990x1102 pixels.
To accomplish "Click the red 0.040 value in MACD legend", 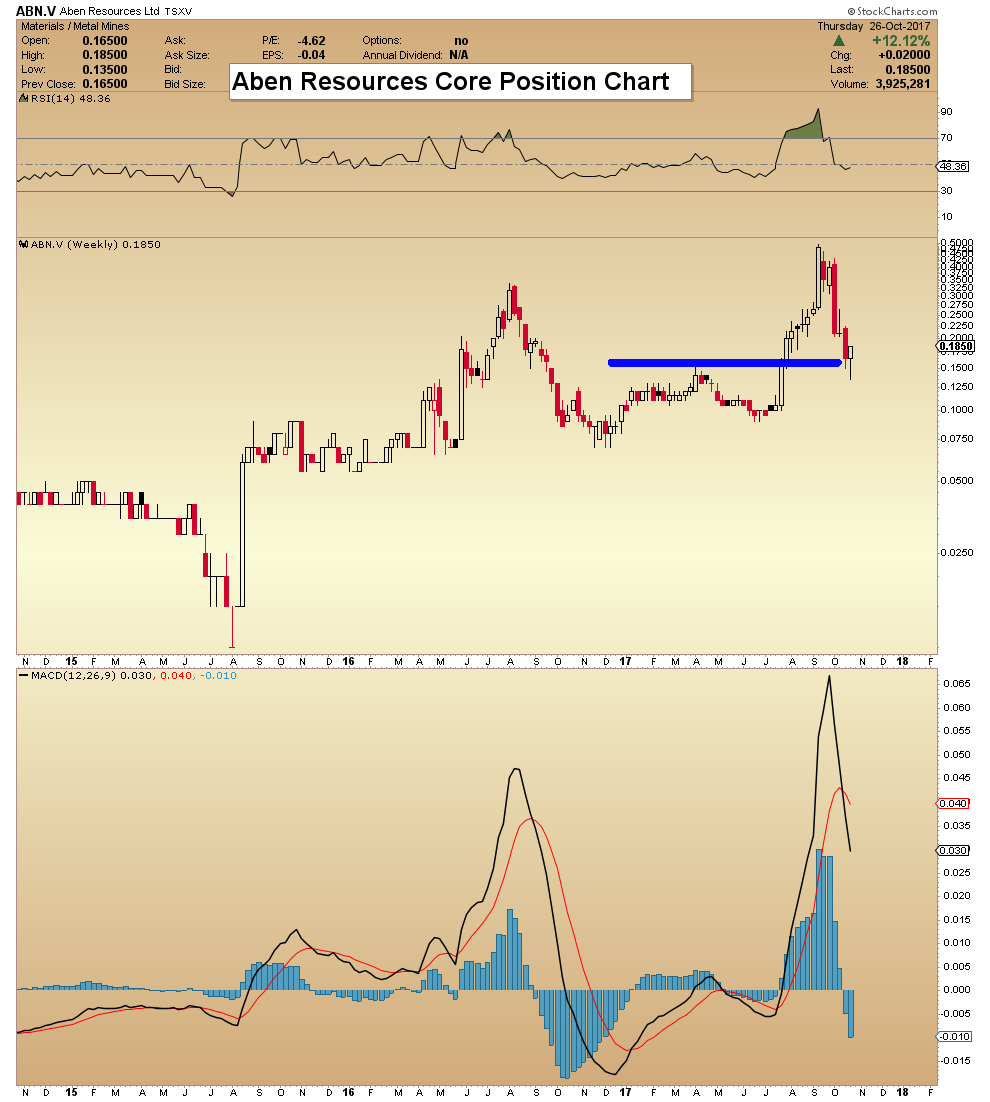I will tap(176, 676).
